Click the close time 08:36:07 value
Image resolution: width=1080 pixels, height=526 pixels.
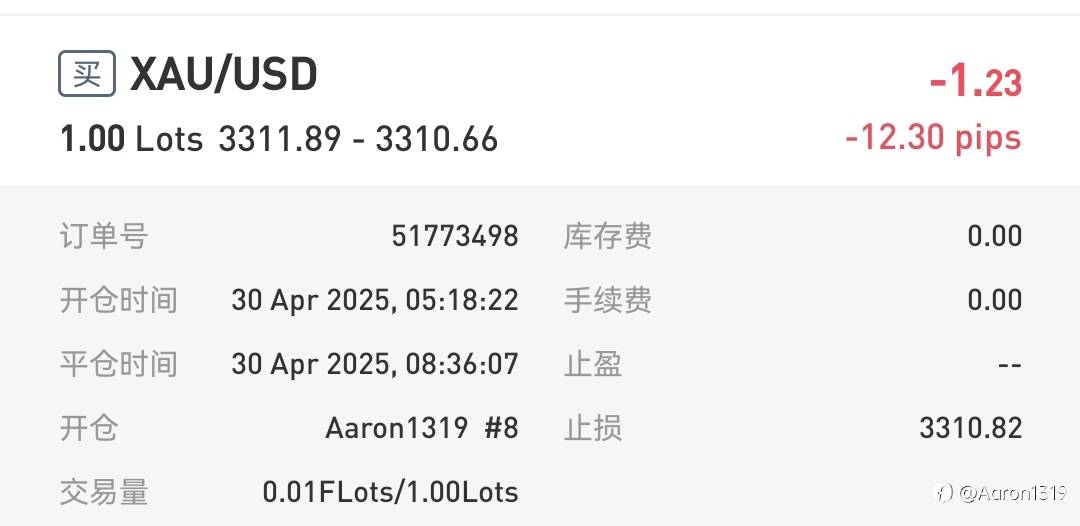pyautogui.click(x=374, y=364)
